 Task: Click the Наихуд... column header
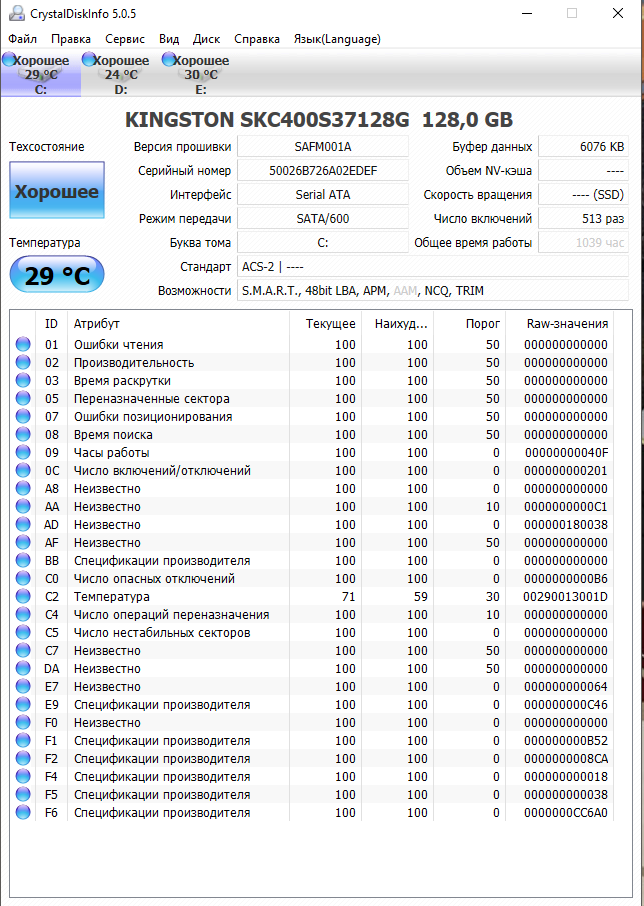click(x=397, y=324)
